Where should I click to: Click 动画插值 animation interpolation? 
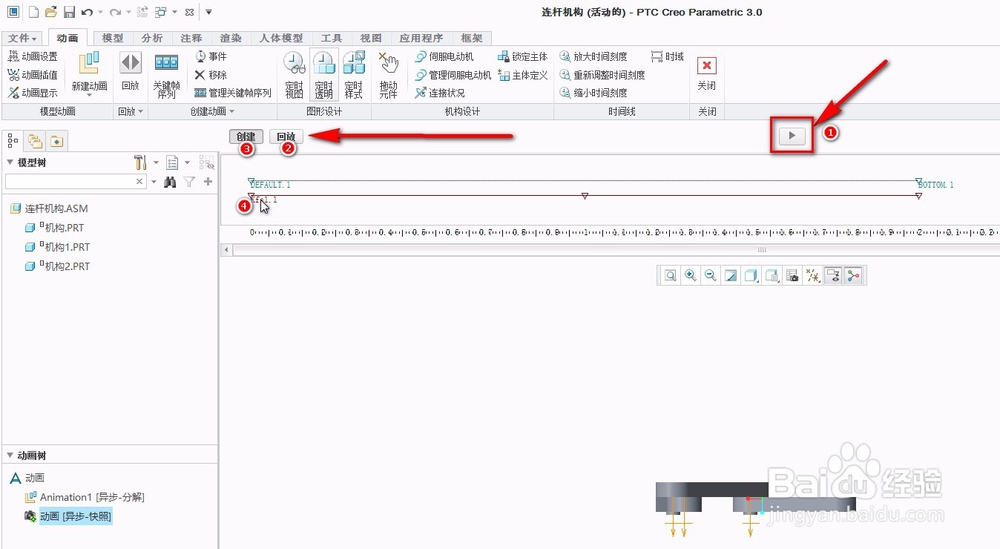tap(33, 75)
